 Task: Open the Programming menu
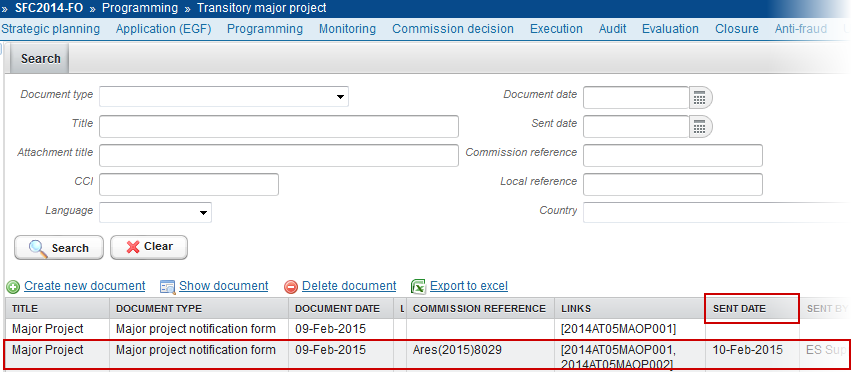tap(265, 29)
